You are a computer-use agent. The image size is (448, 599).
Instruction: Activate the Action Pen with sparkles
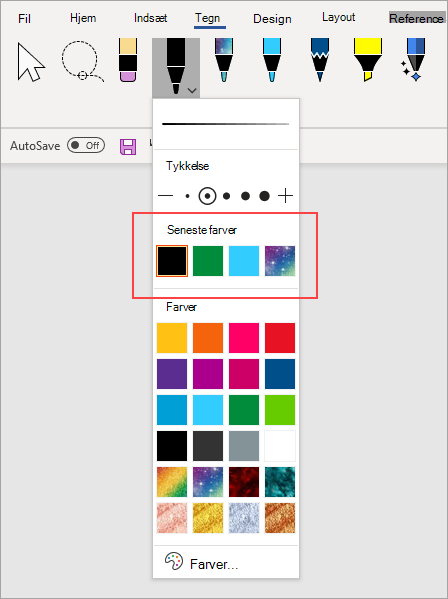pos(413,60)
